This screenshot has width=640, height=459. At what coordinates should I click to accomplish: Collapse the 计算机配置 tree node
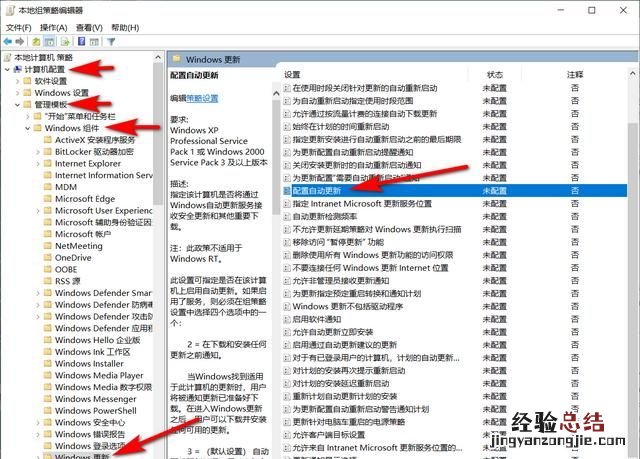7,69
